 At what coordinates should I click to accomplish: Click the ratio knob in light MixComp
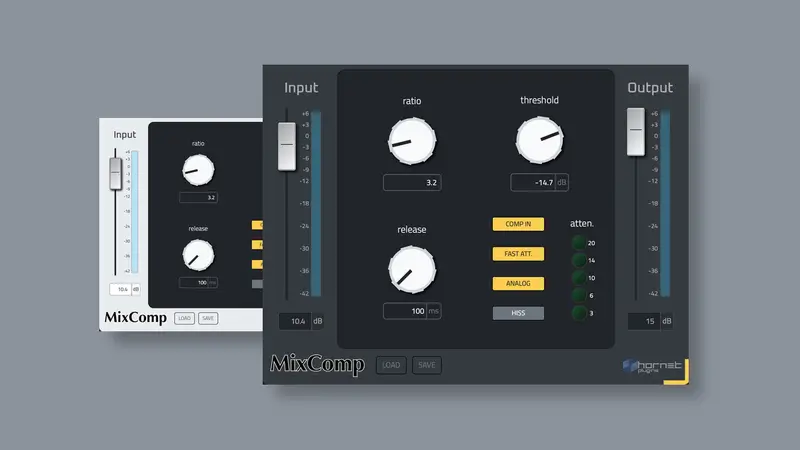pos(198,170)
